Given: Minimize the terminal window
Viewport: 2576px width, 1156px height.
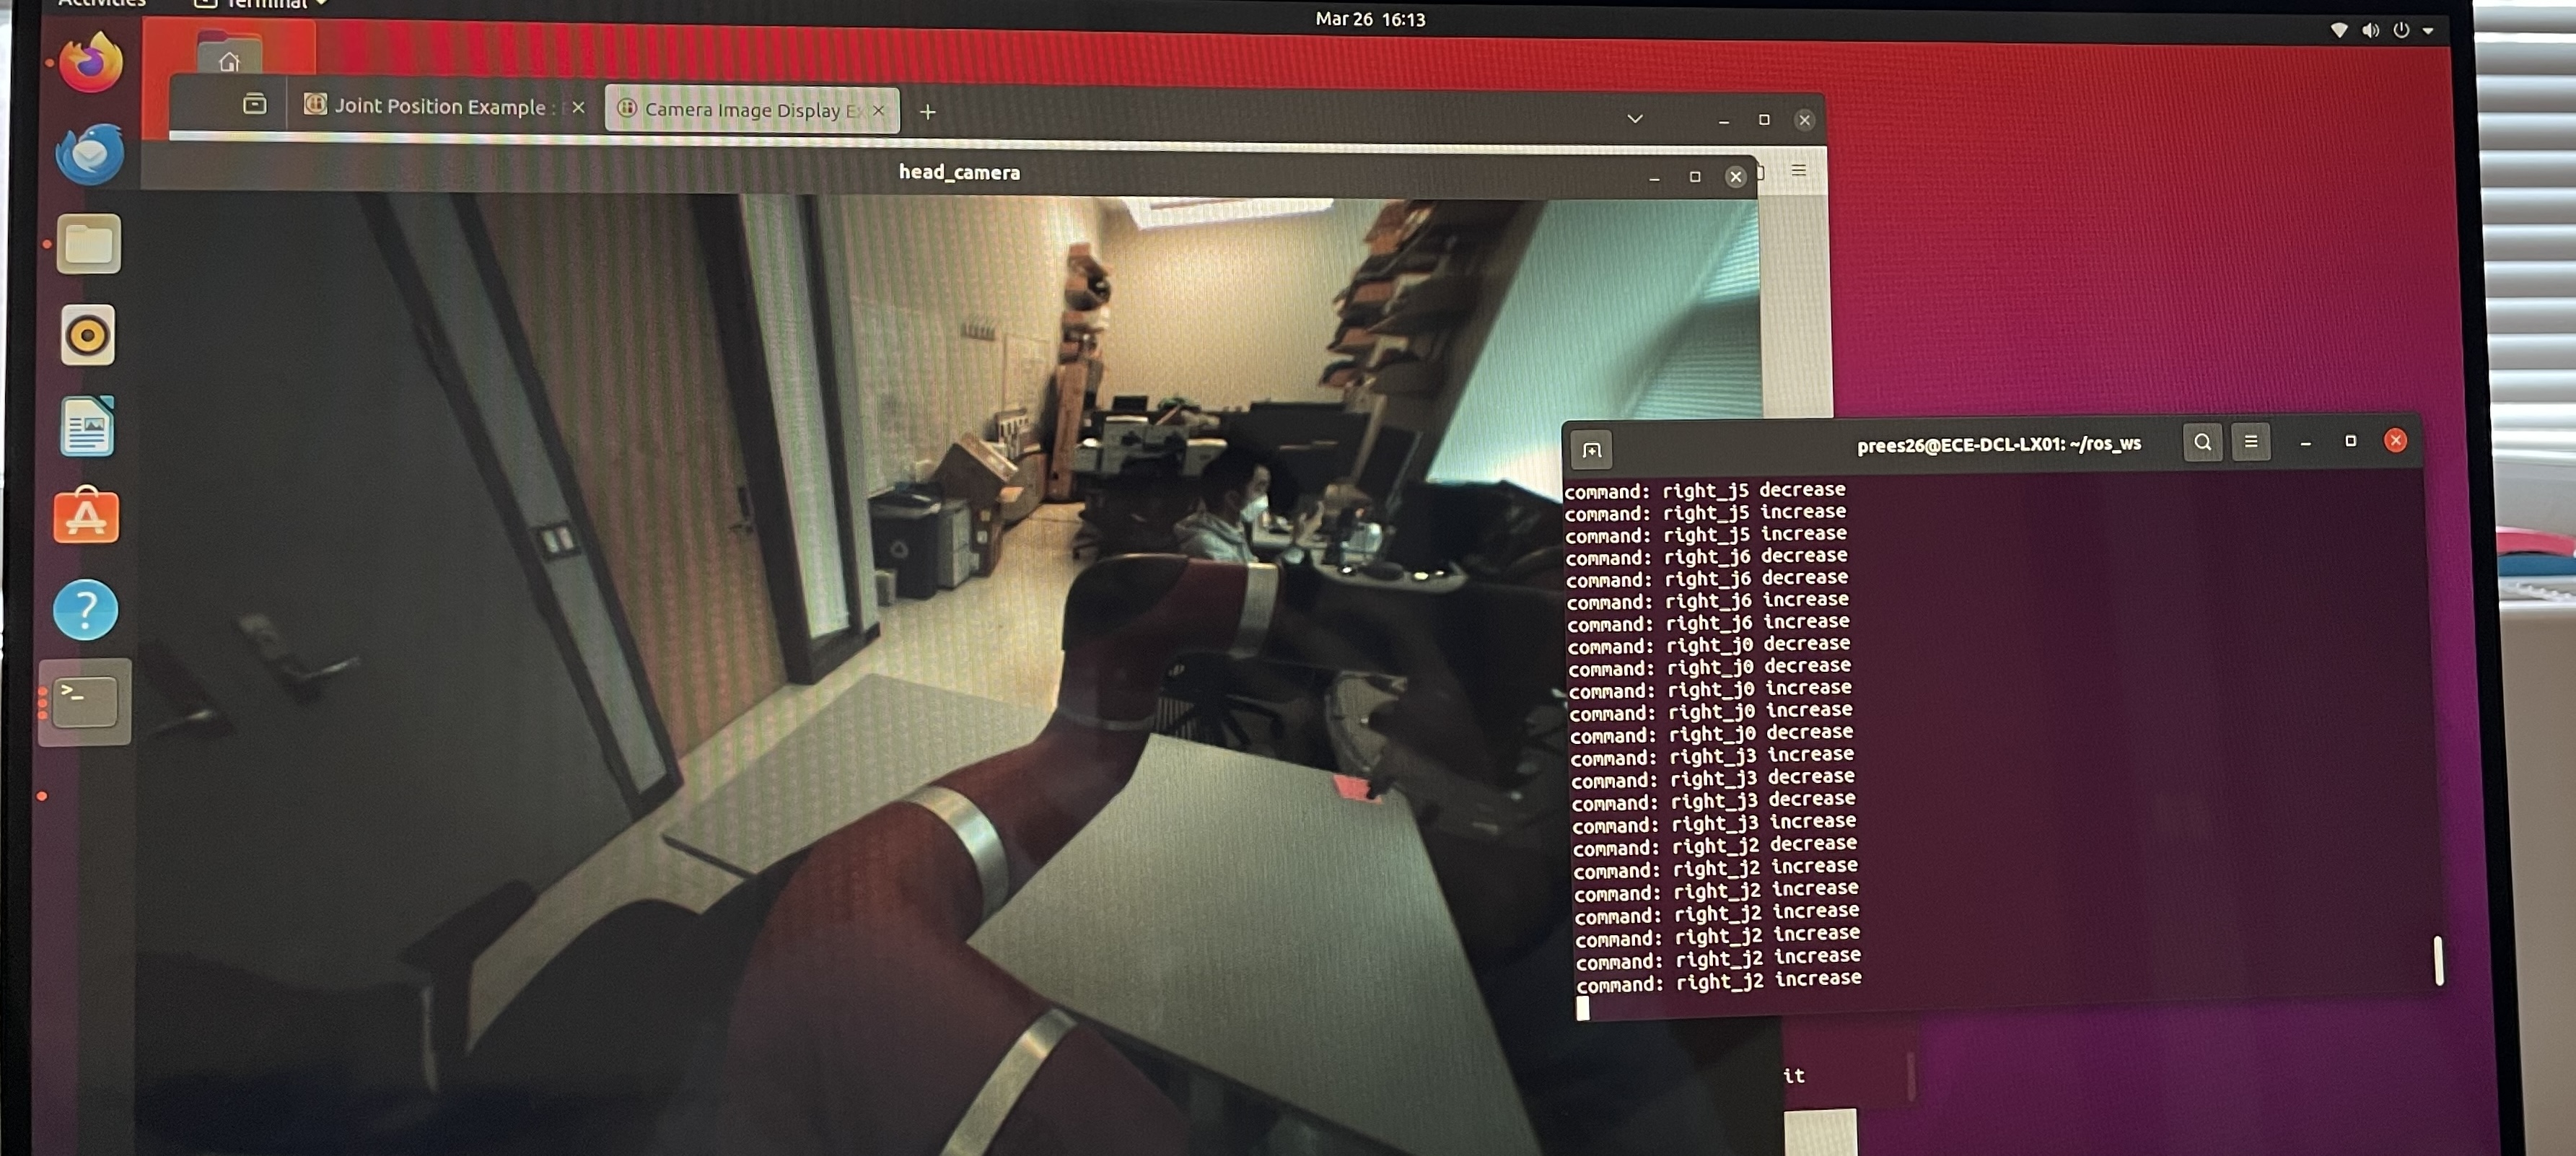Looking at the screenshot, I should pos(2305,443).
